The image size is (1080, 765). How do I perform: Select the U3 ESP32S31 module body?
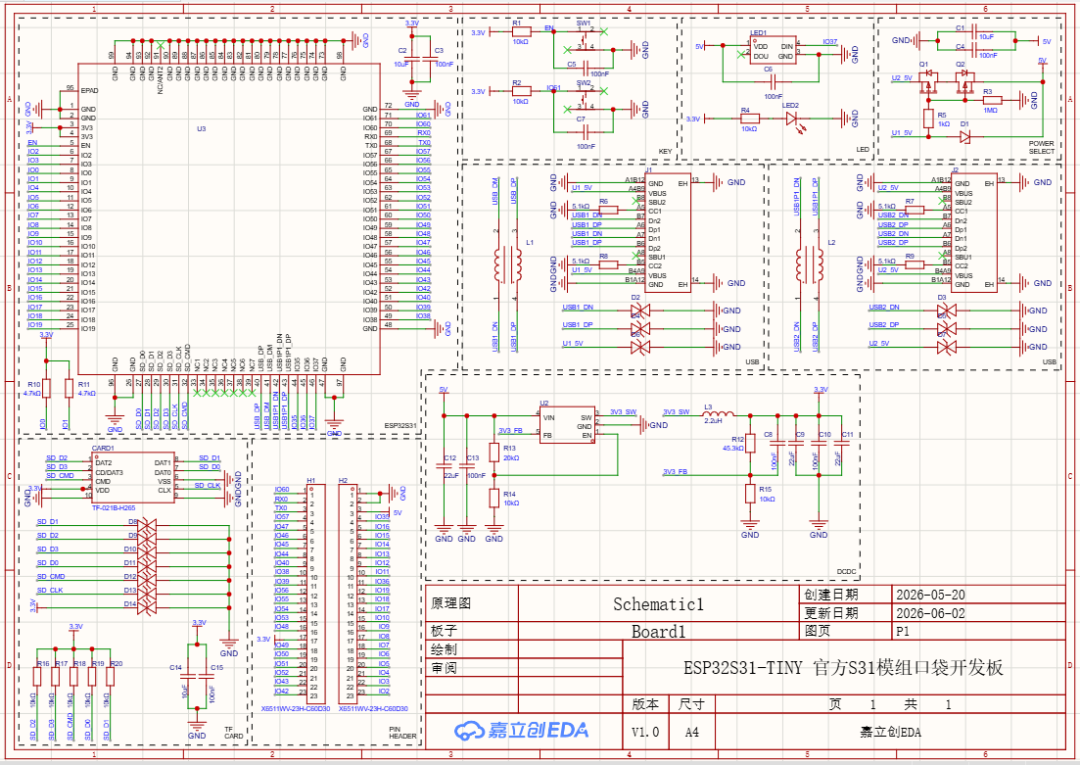tap(229, 220)
